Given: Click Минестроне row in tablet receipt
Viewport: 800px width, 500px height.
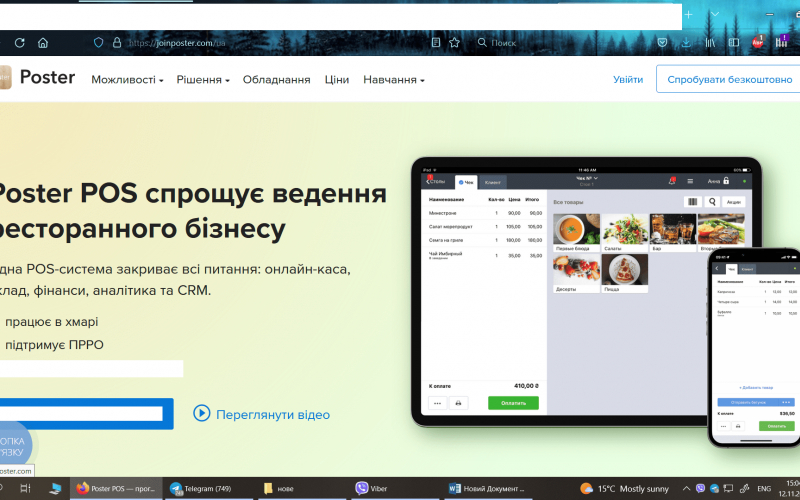Looking at the screenshot, I should 484,213.
